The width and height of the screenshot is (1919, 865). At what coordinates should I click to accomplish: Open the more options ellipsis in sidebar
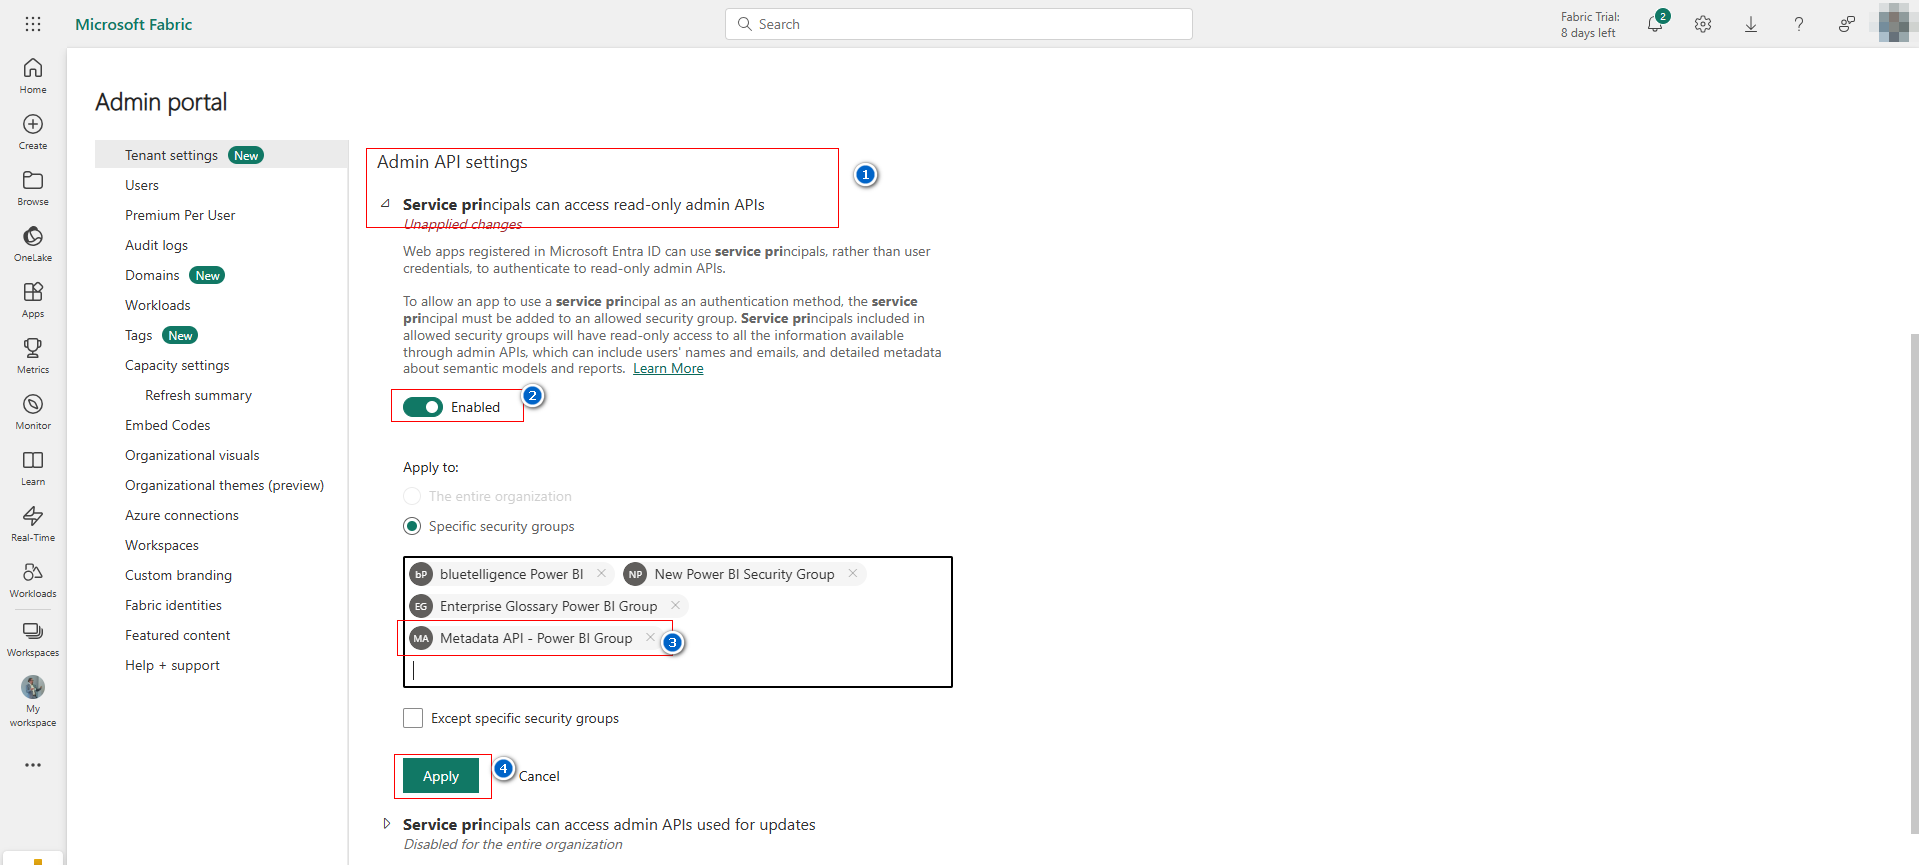33,765
